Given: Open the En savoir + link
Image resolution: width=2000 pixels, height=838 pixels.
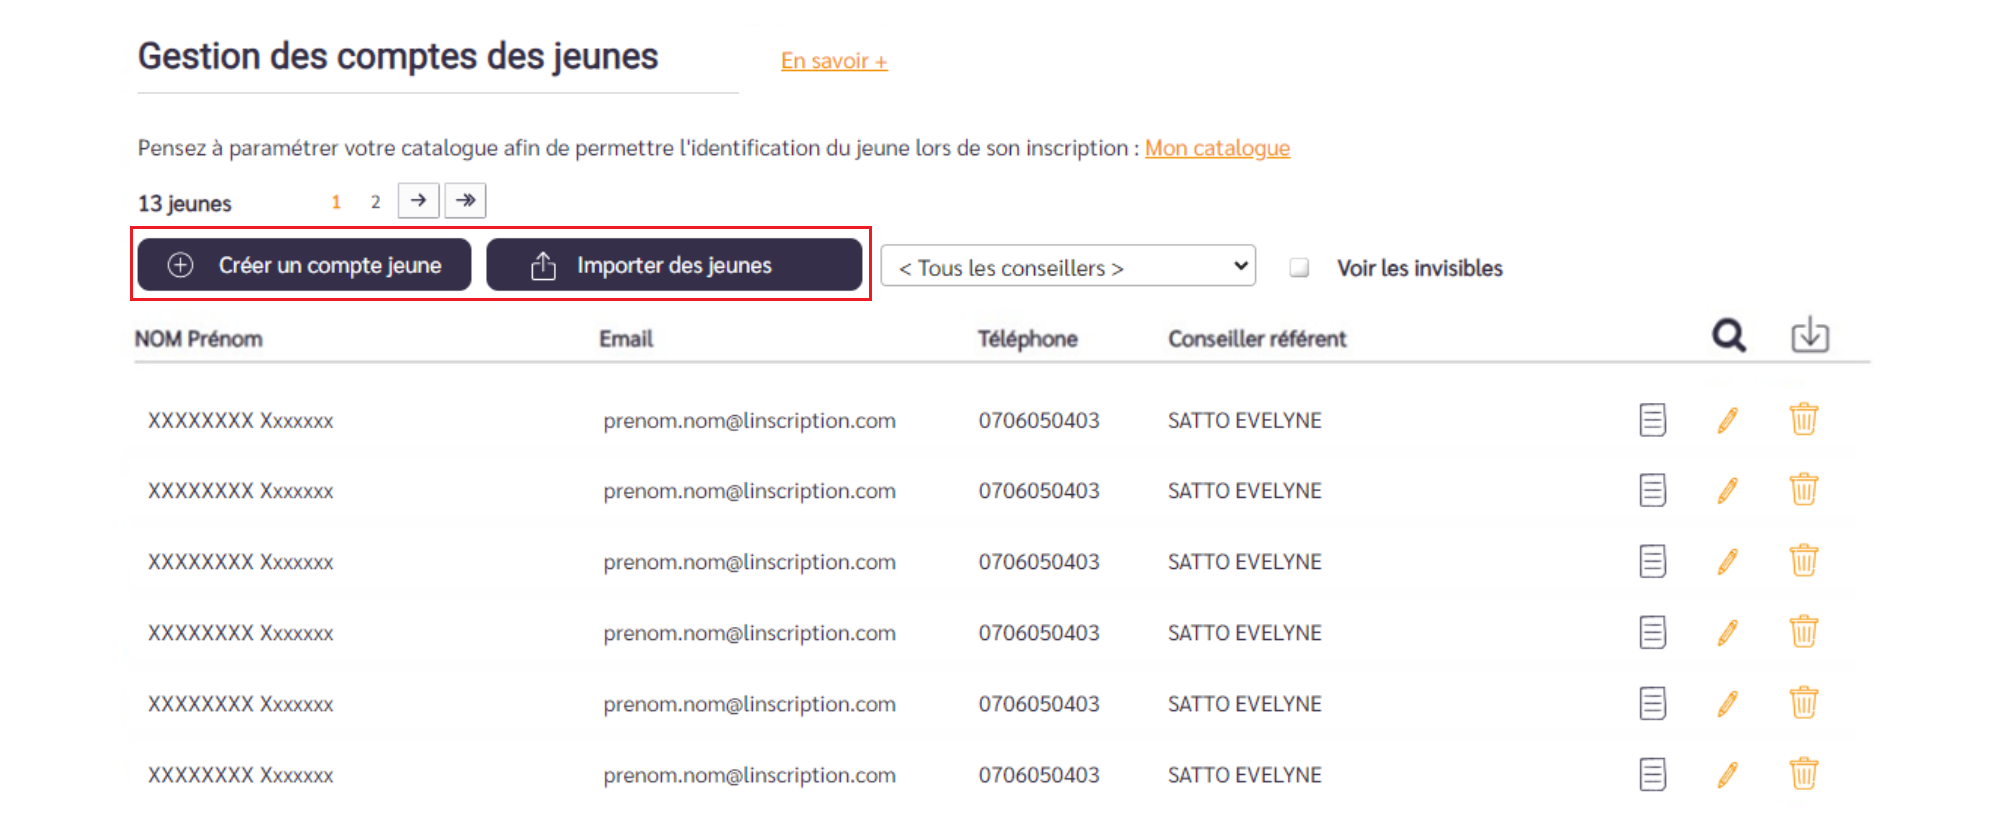Looking at the screenshot, I should [x=834, y=61].
